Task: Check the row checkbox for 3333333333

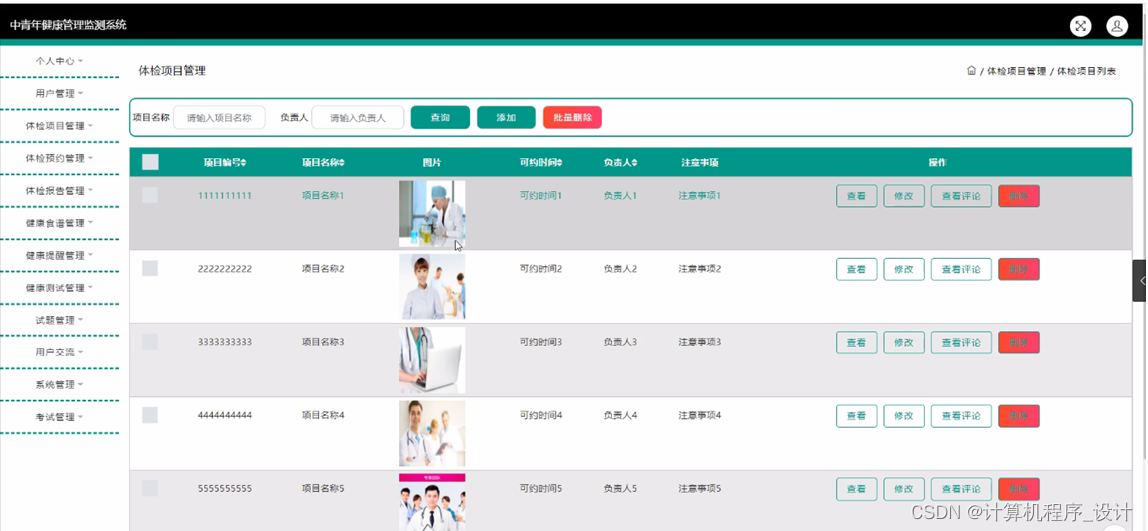Action: pos(150,341)
